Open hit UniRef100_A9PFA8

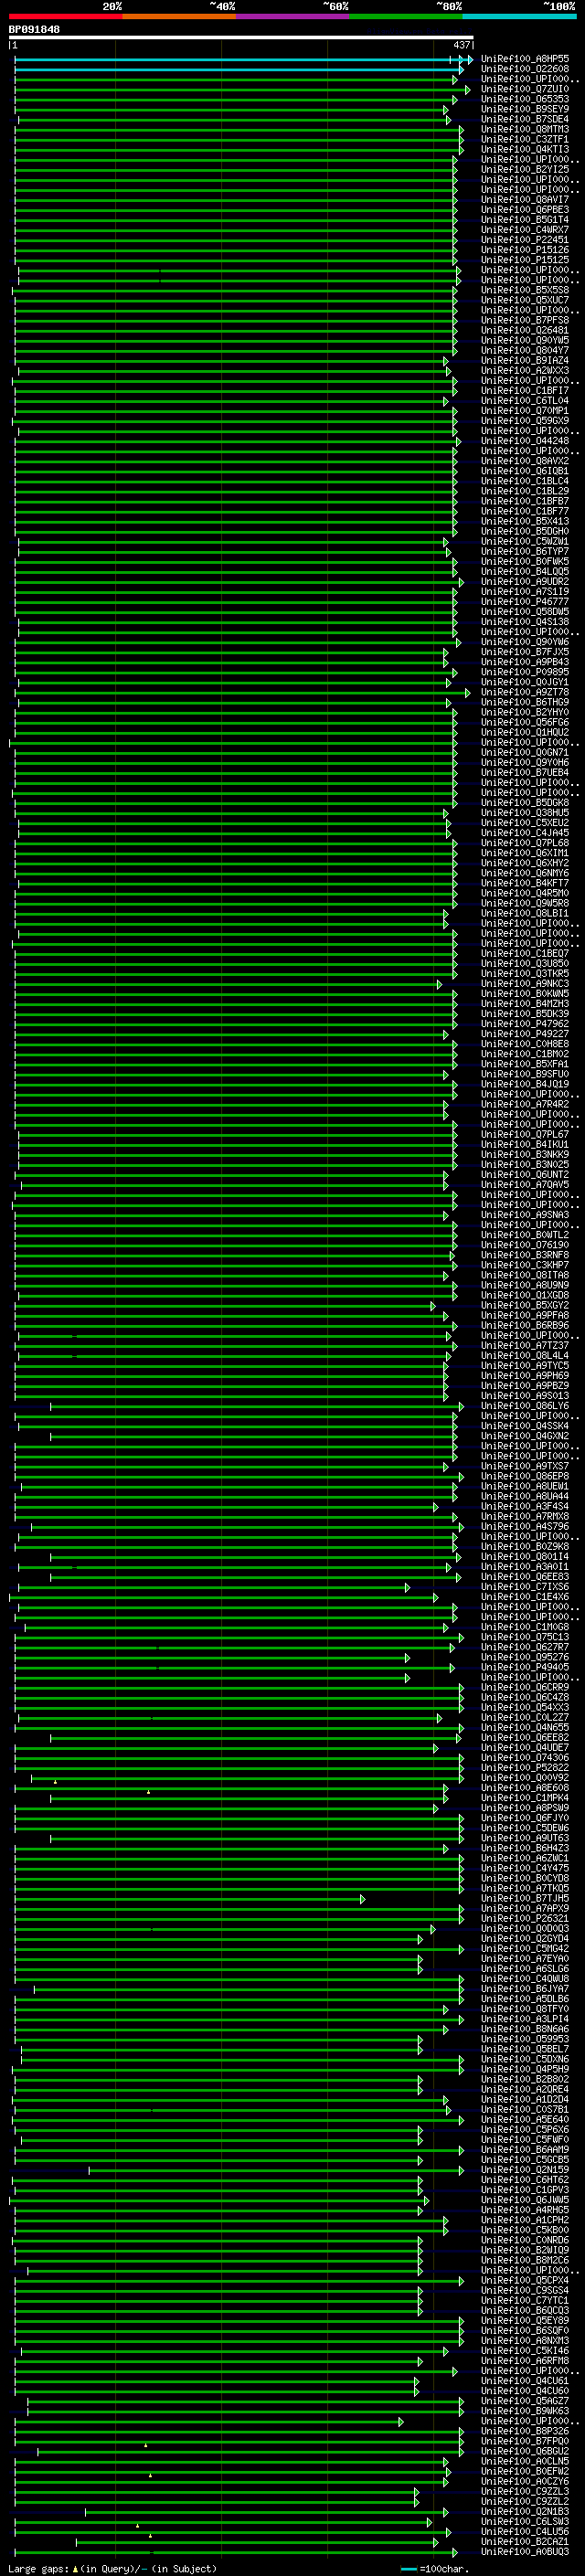coord(525,1315)
